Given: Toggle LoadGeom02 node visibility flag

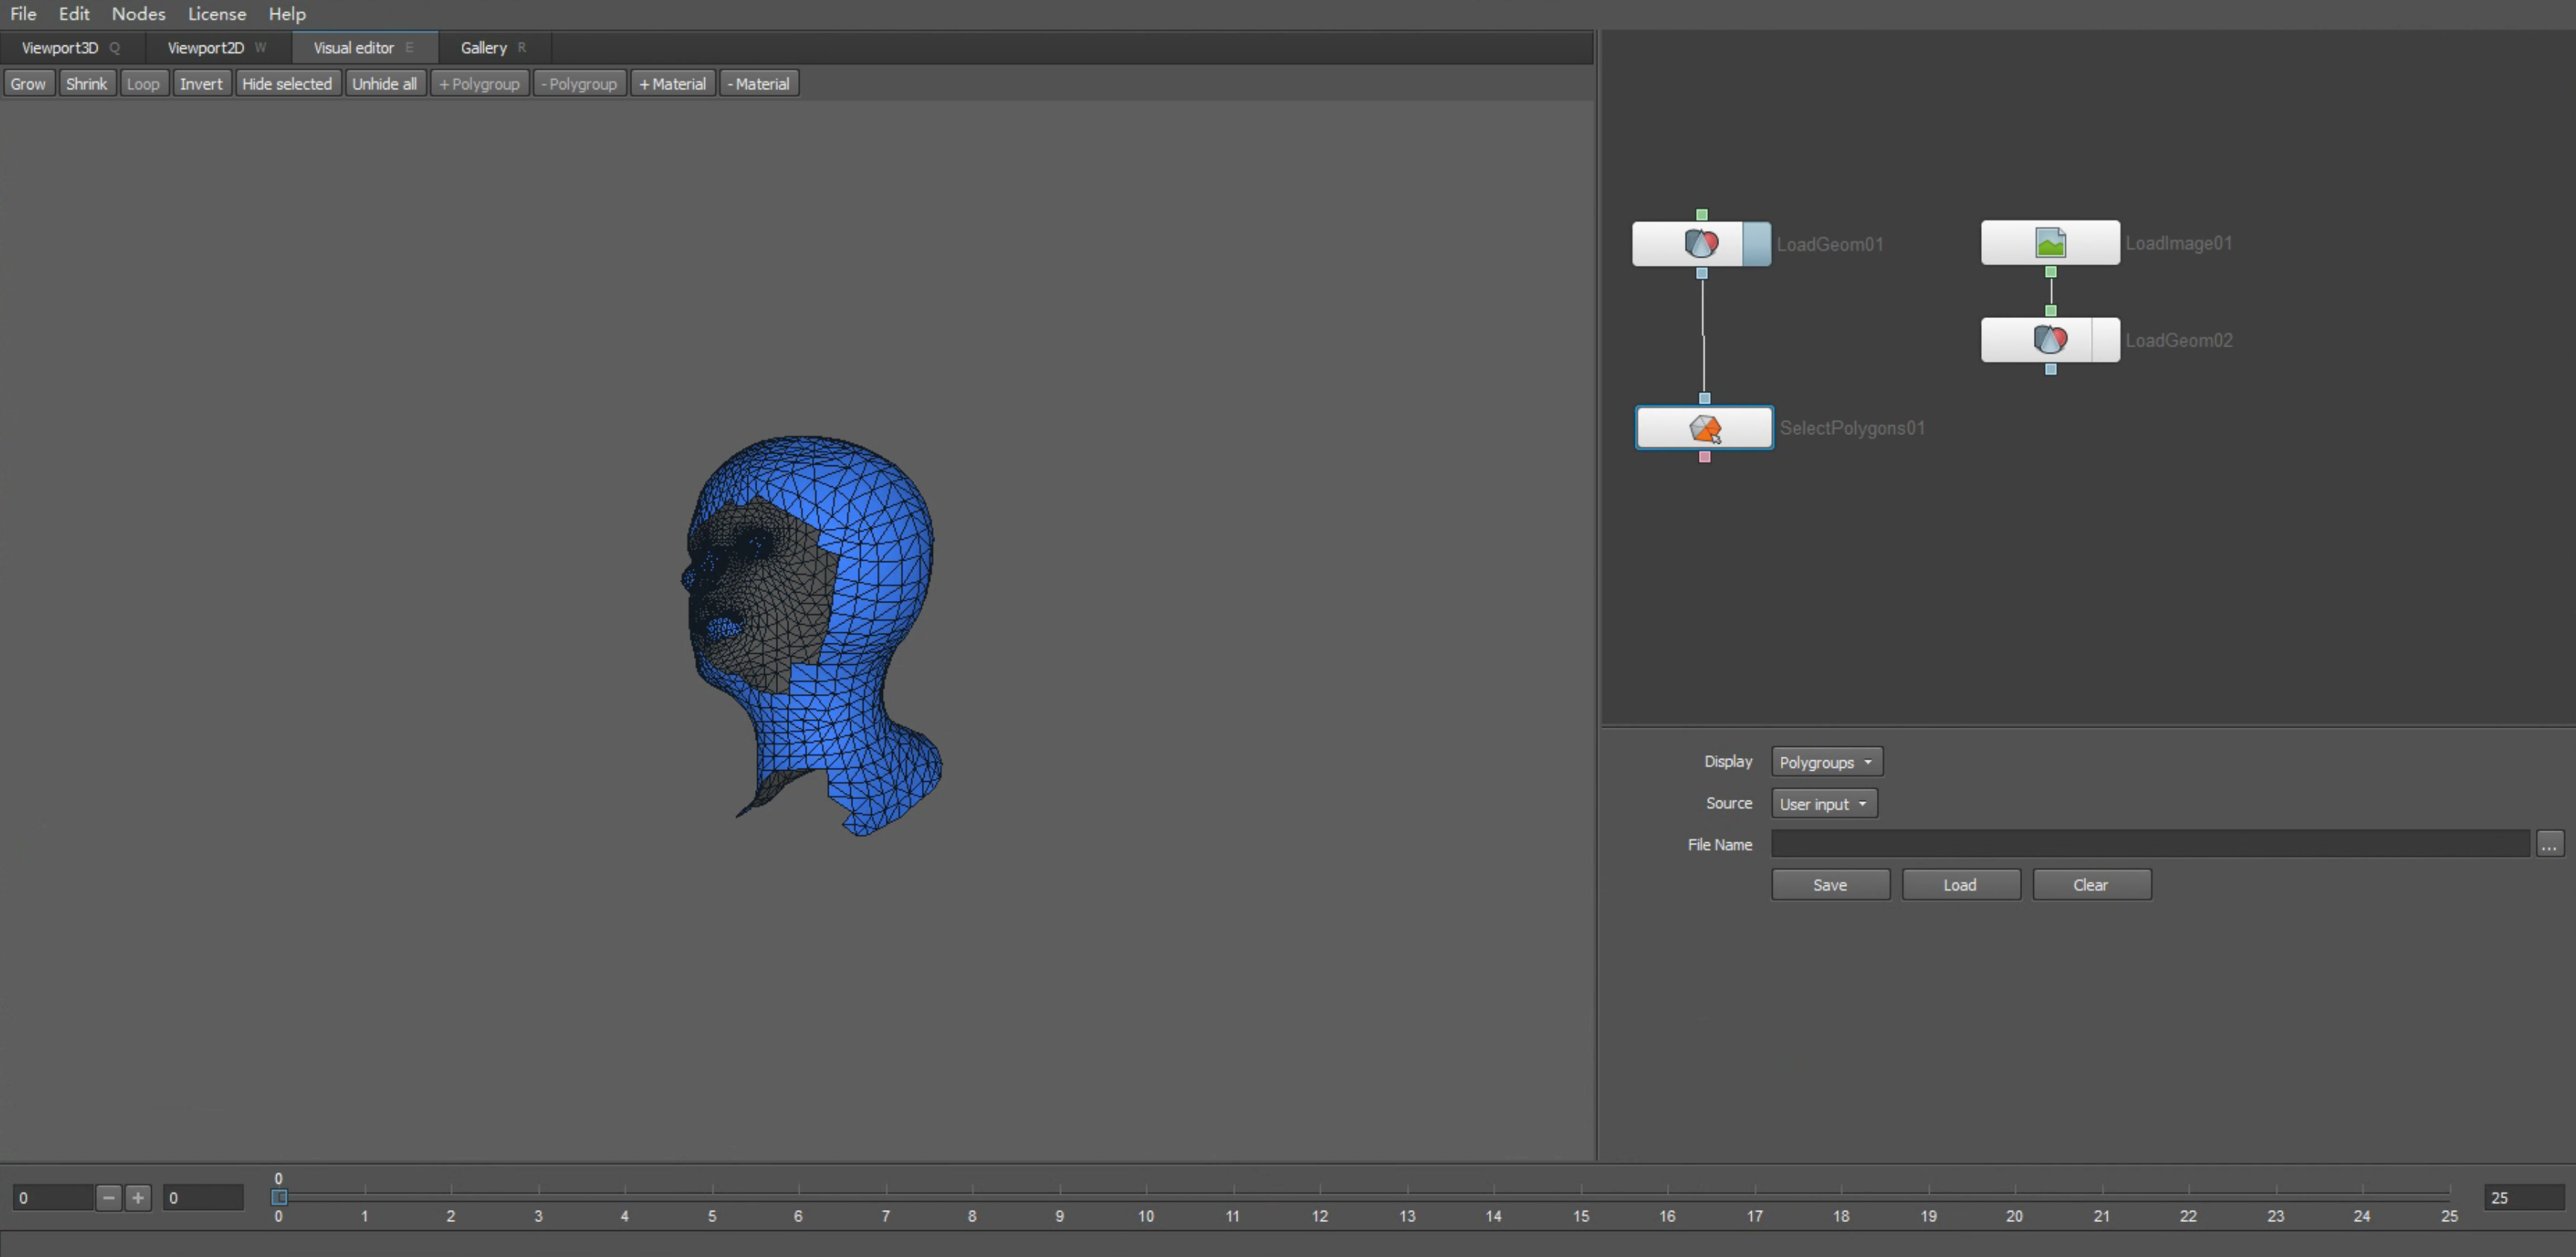Looking at the screenshot, I should [x=2105, y=340].
